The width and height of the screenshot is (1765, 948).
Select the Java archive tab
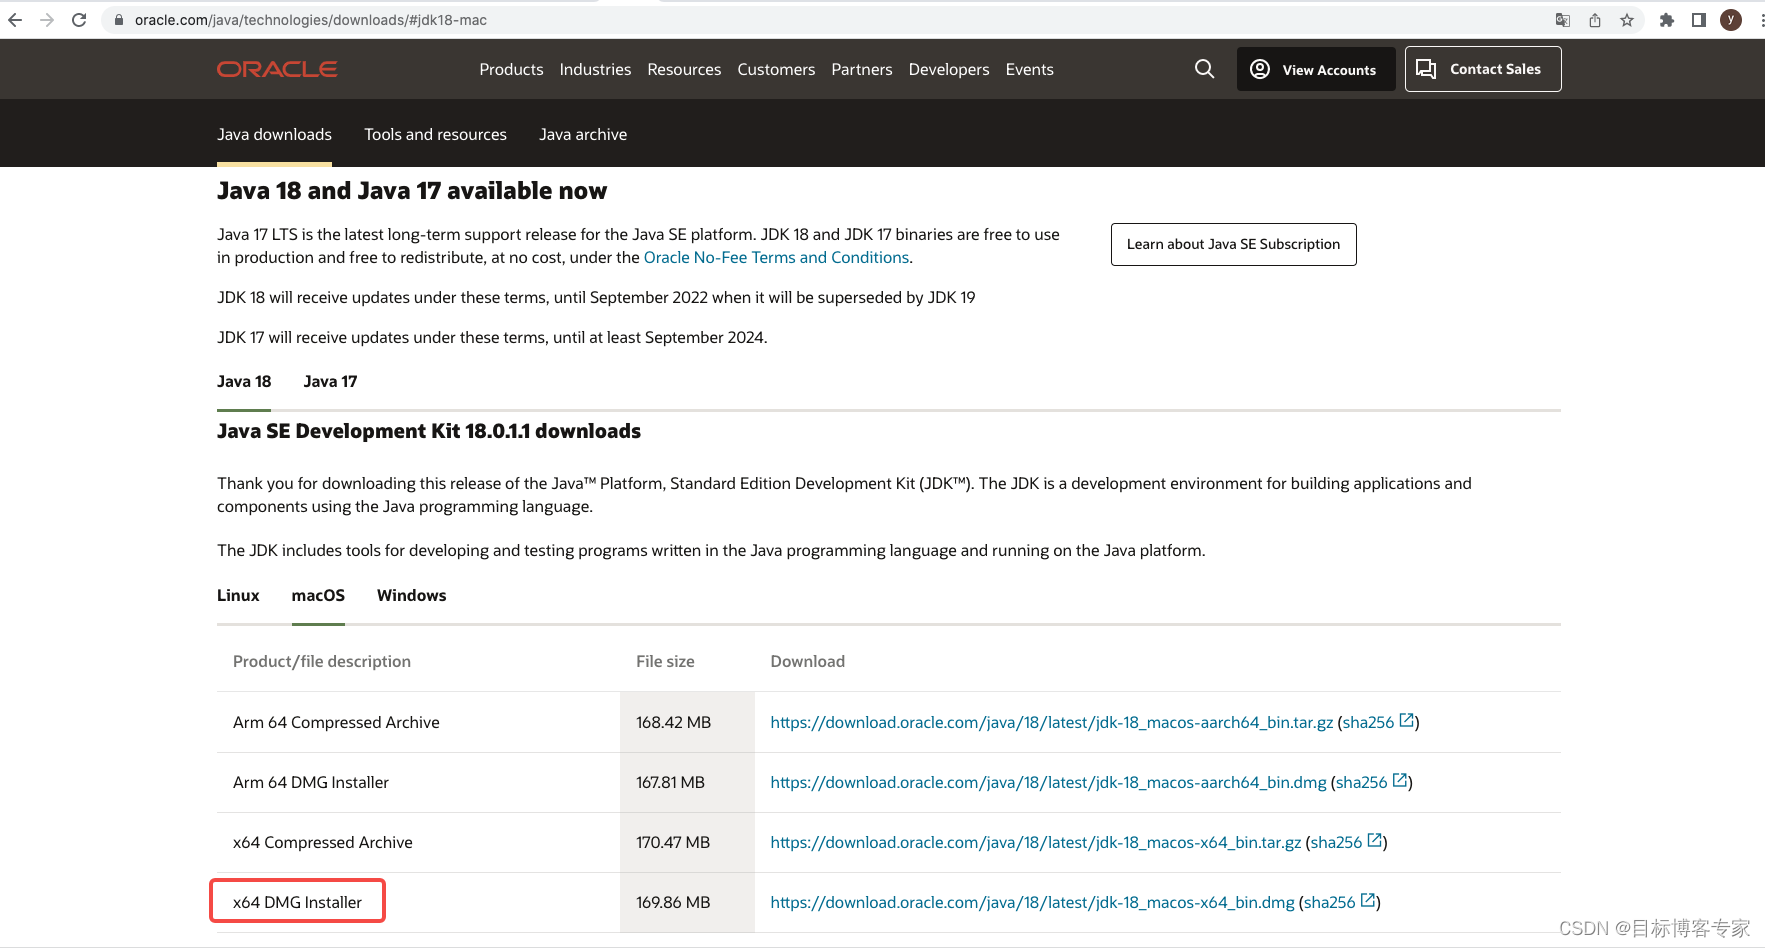583,134
